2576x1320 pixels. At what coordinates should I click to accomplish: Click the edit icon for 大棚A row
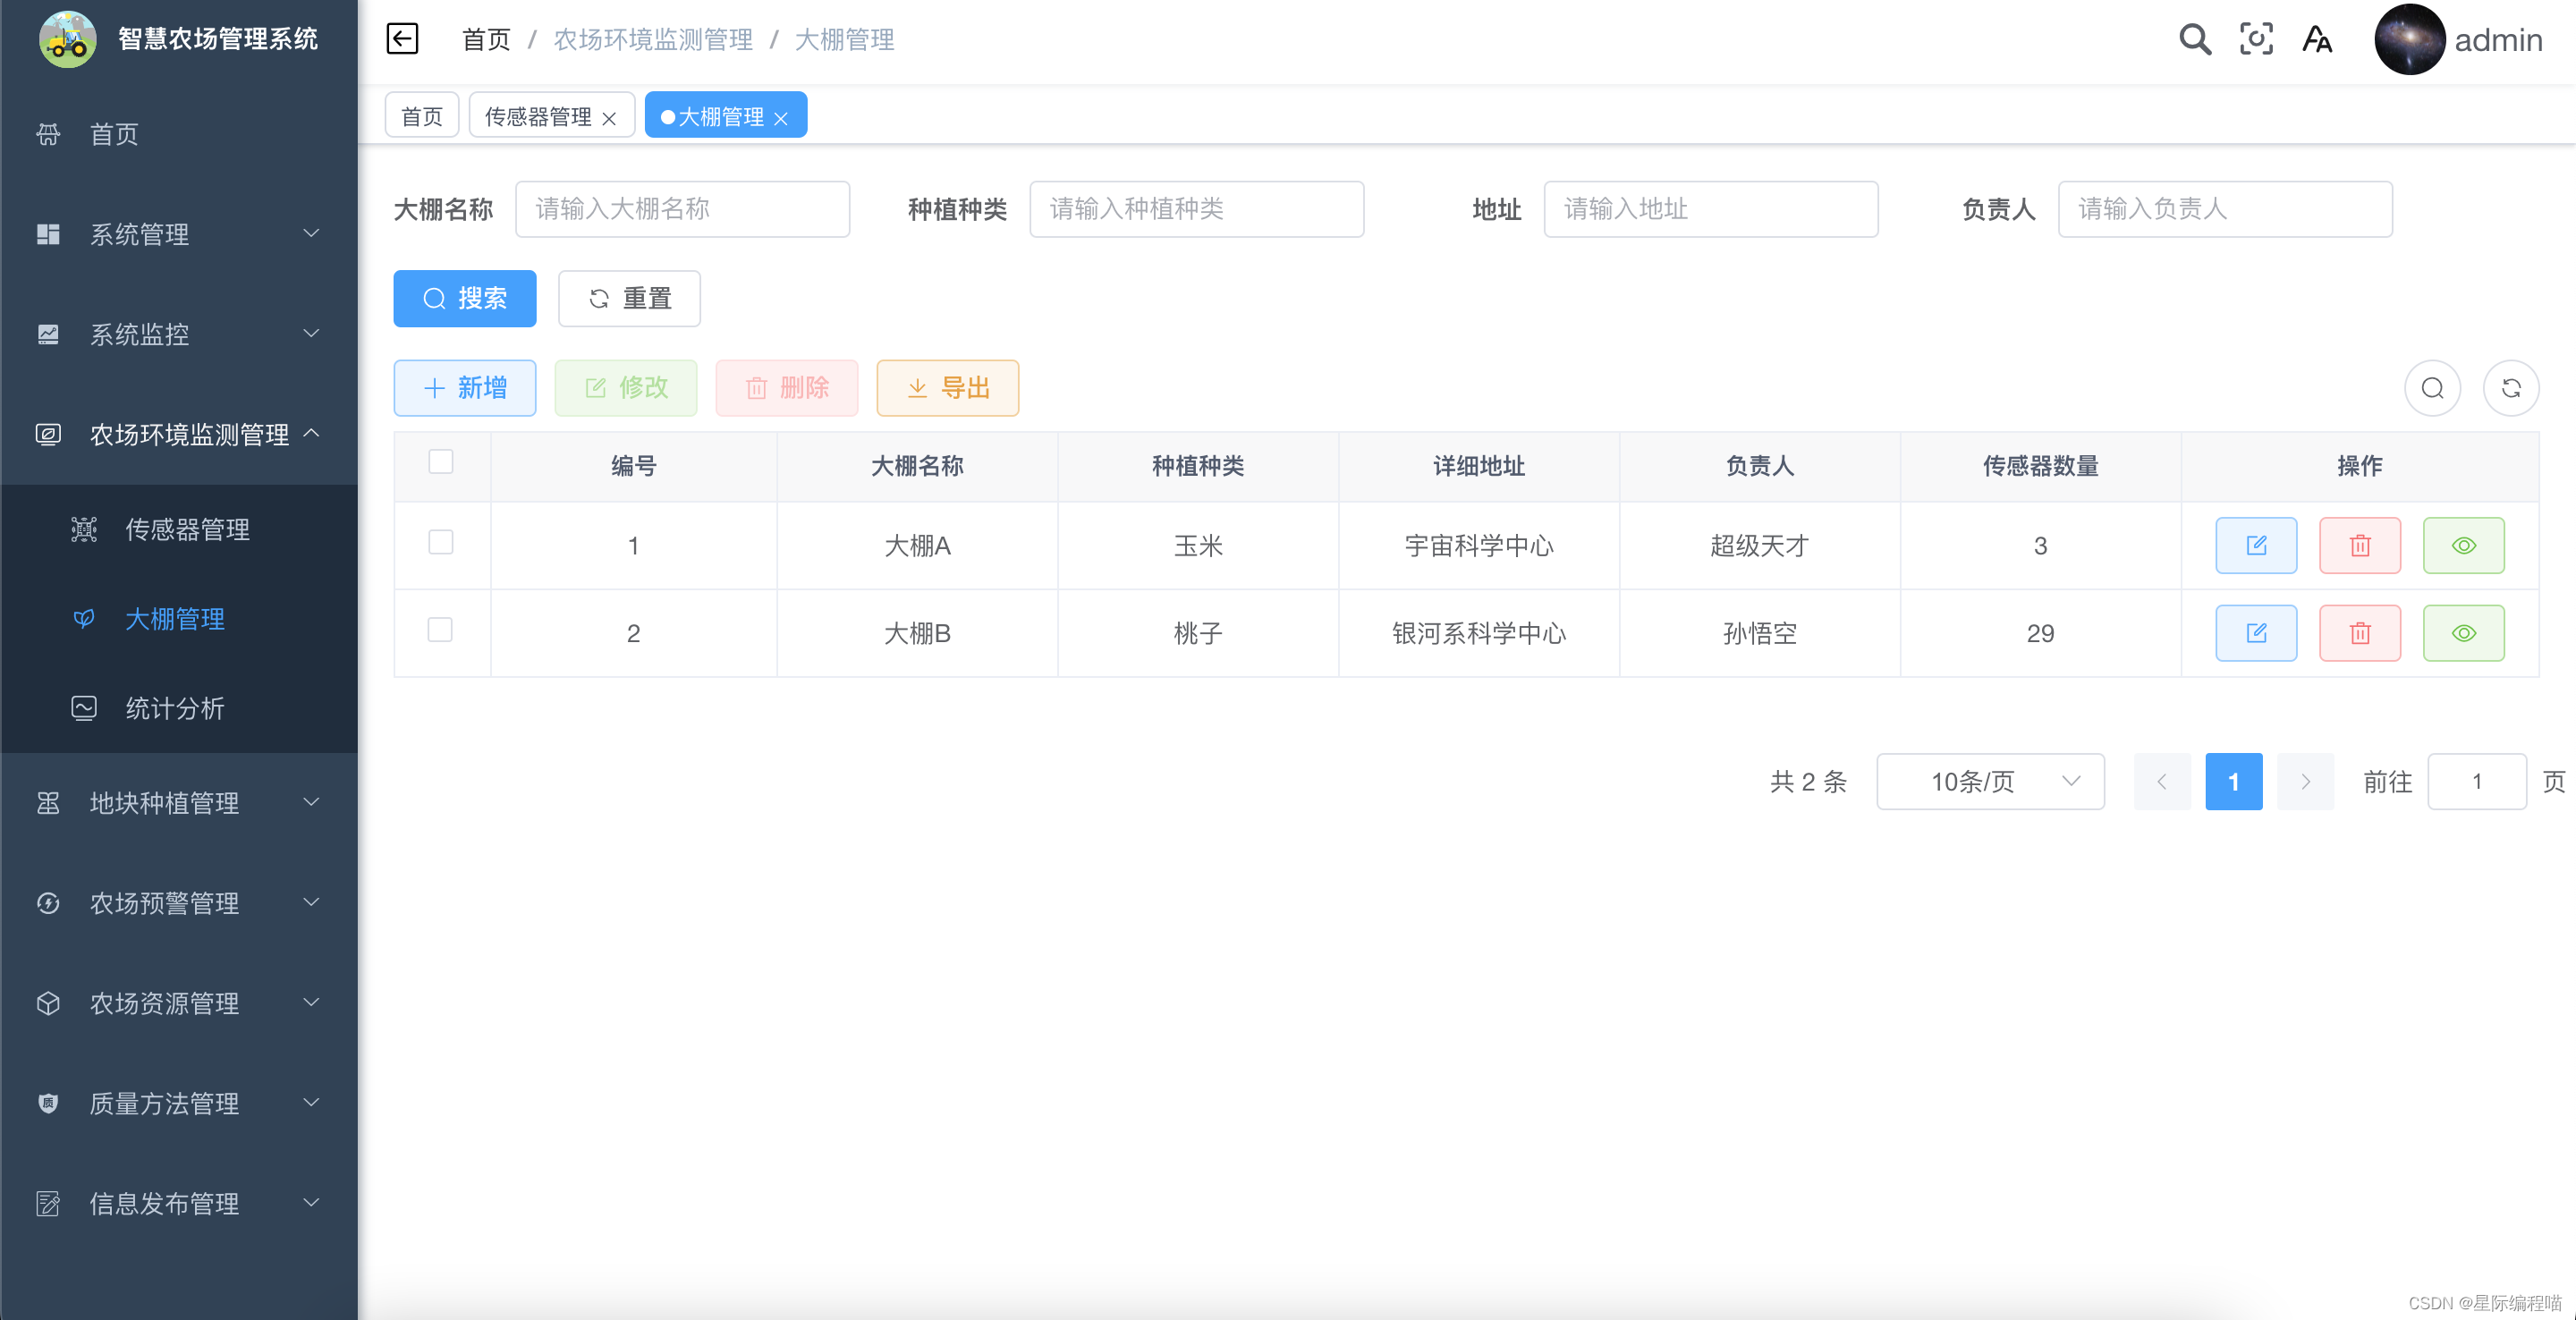click(x=2256, y=545)
